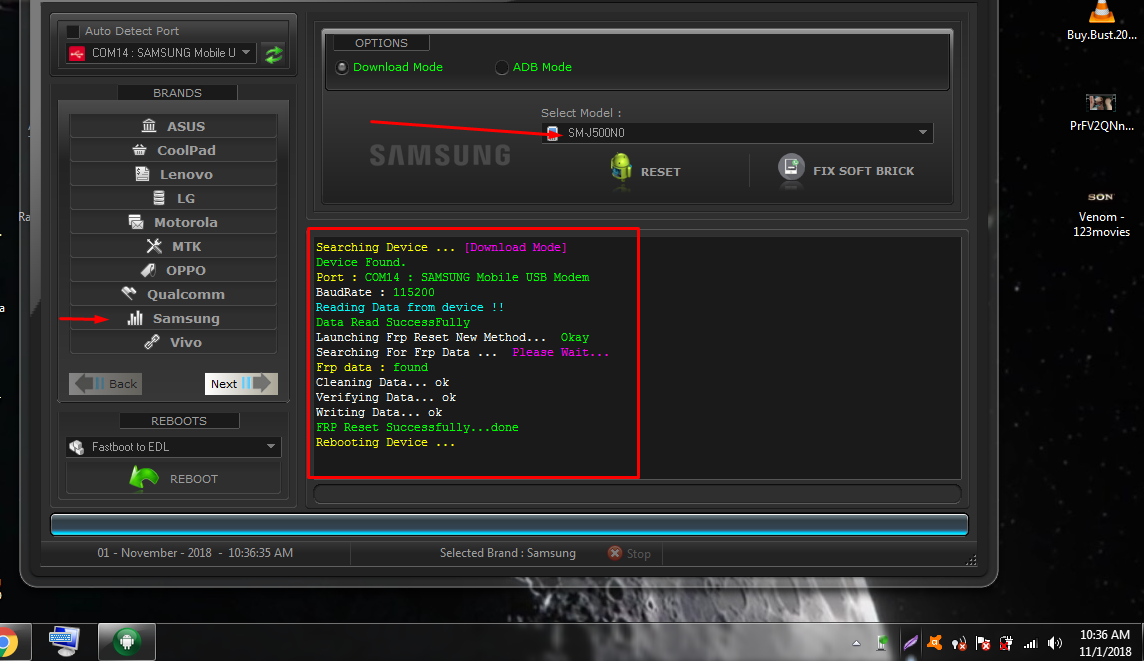The image size is (1144, 661).
Task: Click the OPPO tag icon
Action: (148, 270)
